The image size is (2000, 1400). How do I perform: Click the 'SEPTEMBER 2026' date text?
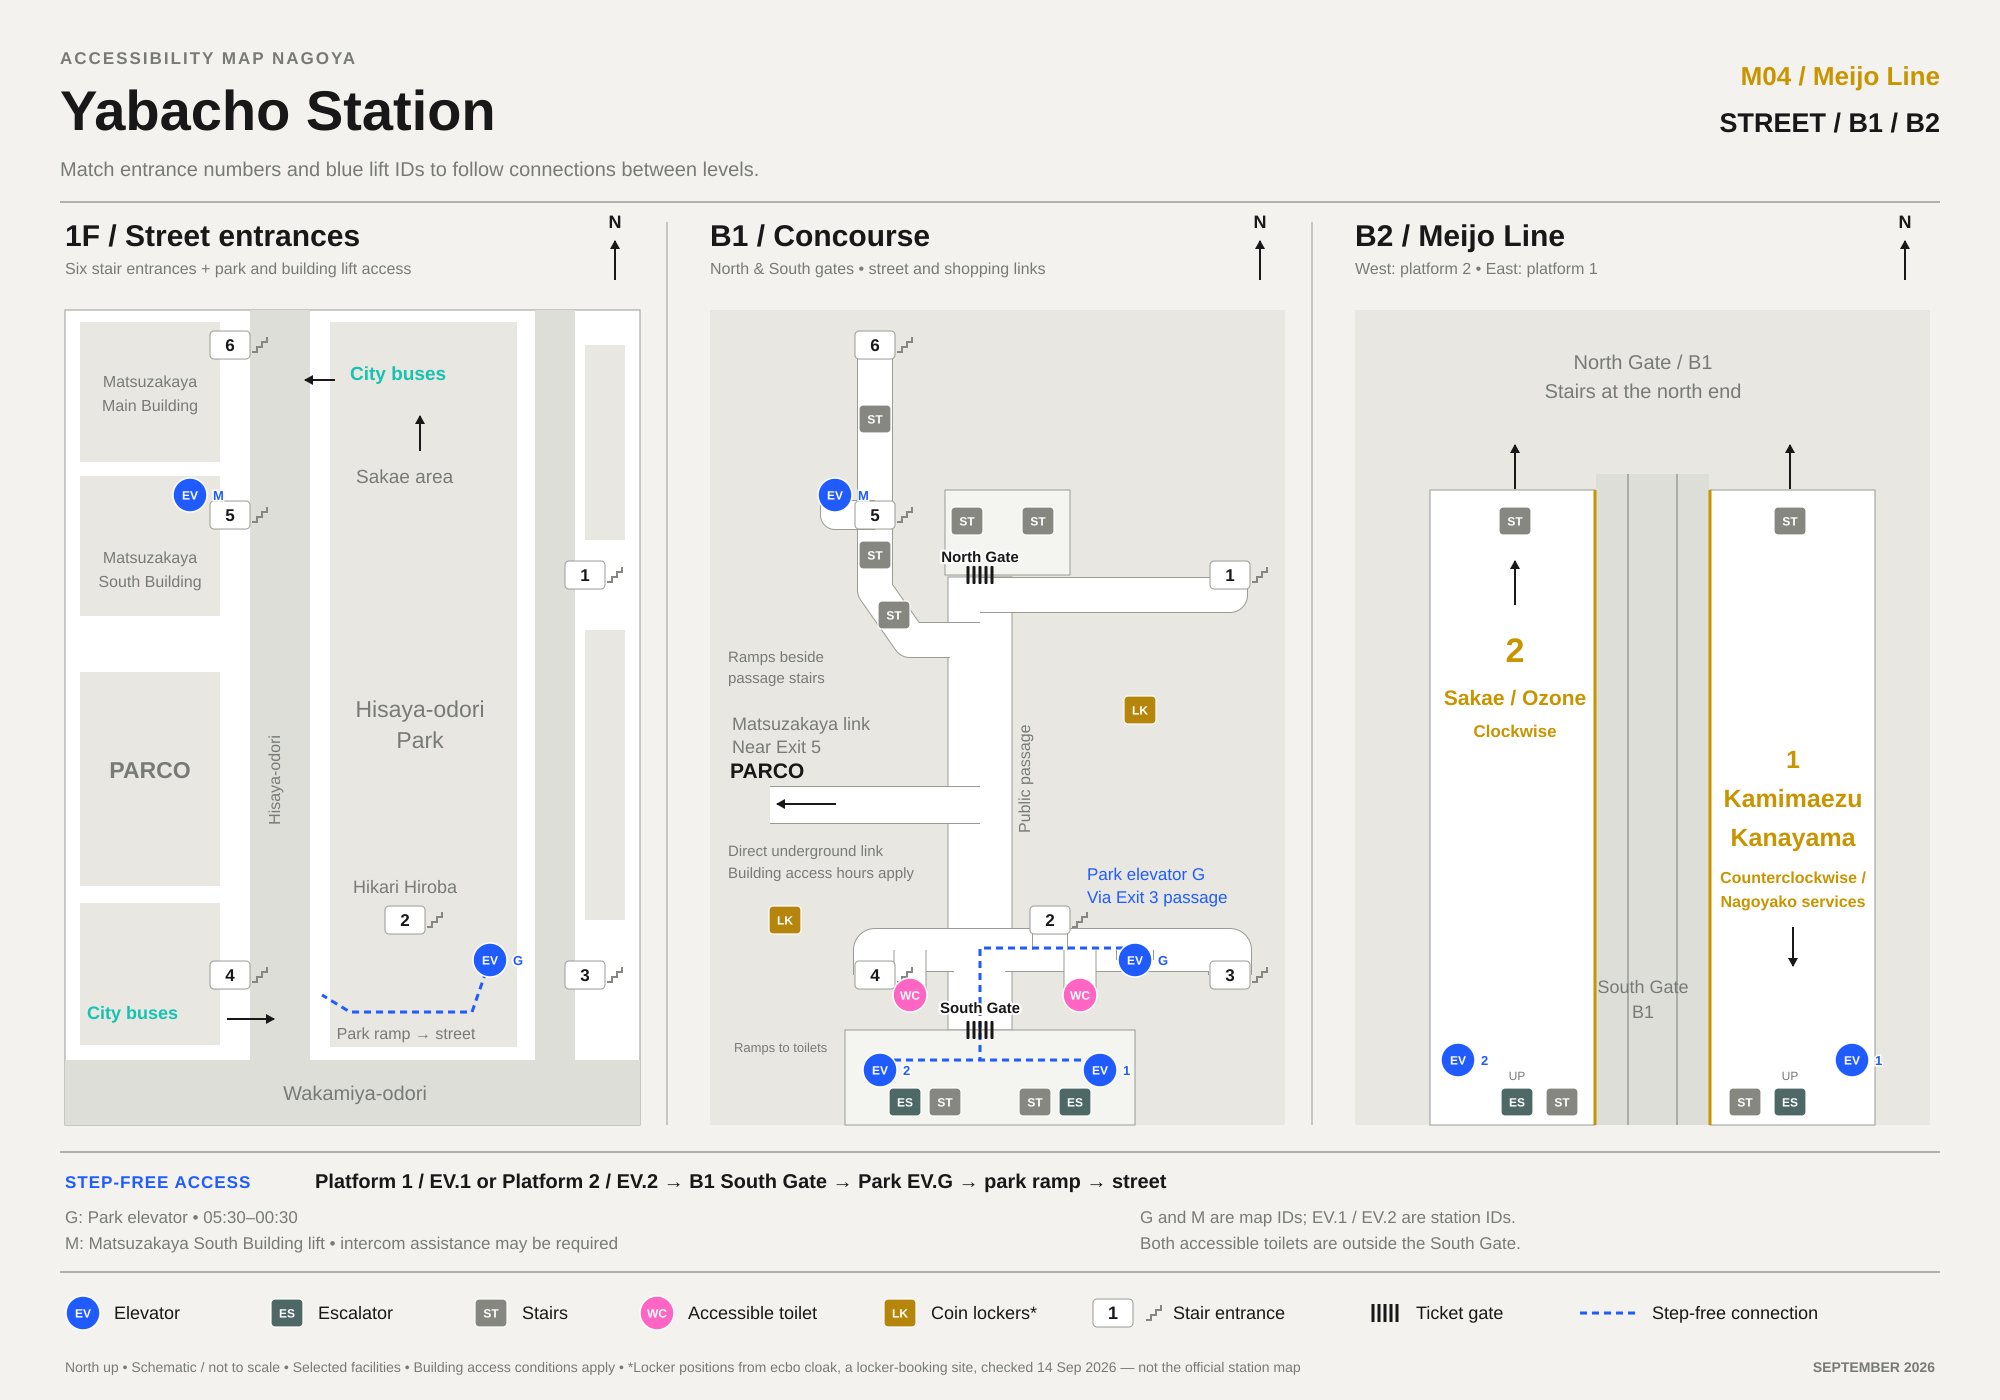coord(1874,1367)
